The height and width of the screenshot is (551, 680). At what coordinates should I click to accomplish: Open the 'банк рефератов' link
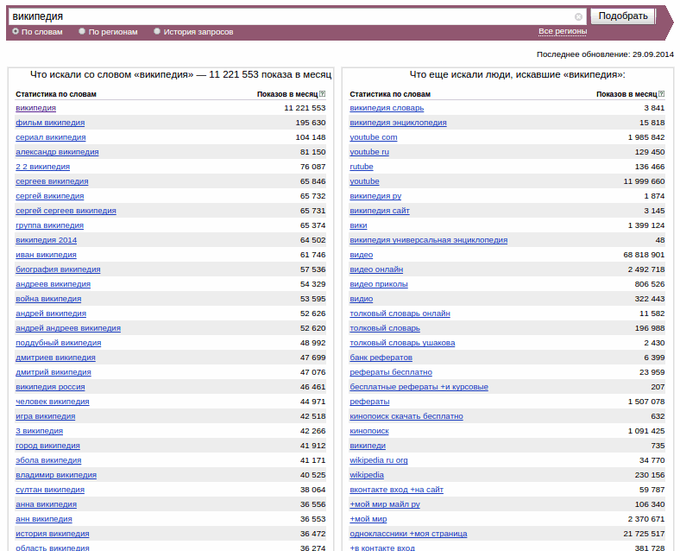point(381,358)
